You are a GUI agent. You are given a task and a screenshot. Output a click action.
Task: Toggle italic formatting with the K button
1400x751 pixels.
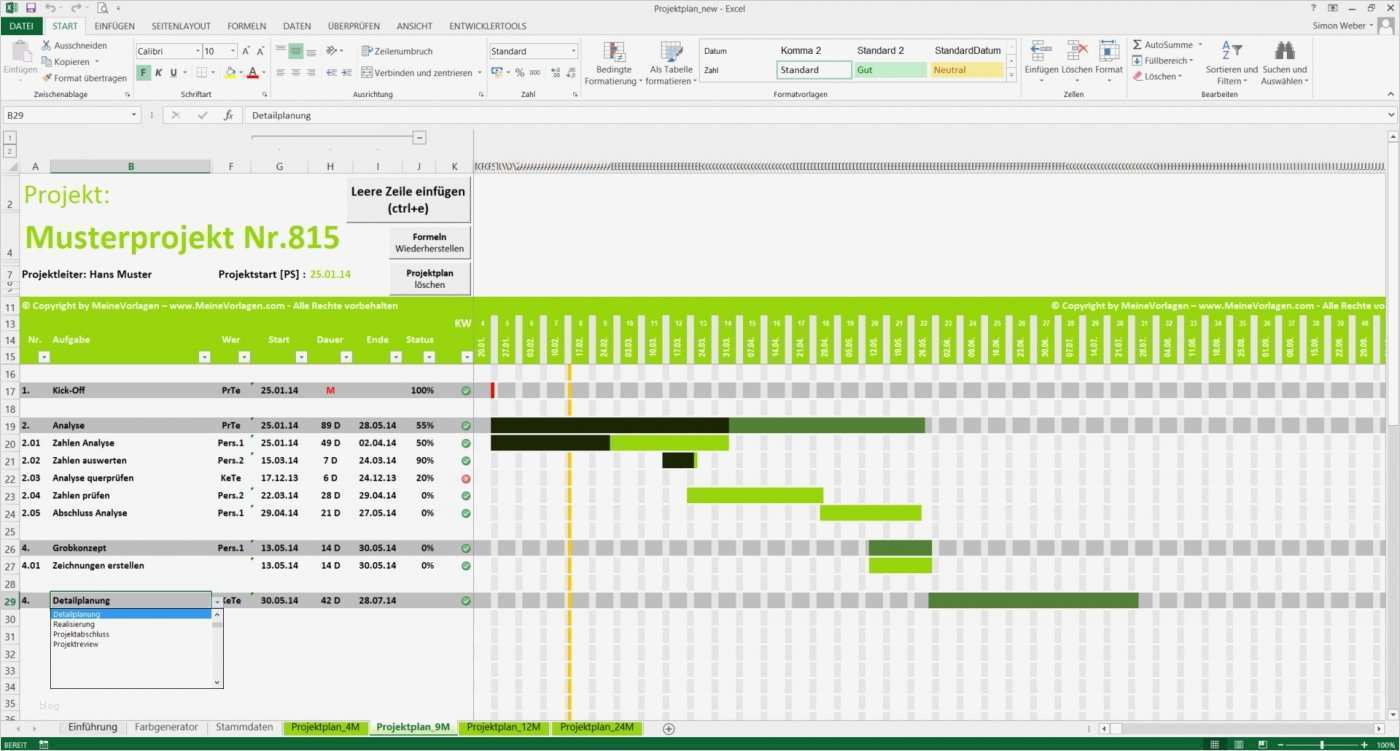tap(158, 72)
